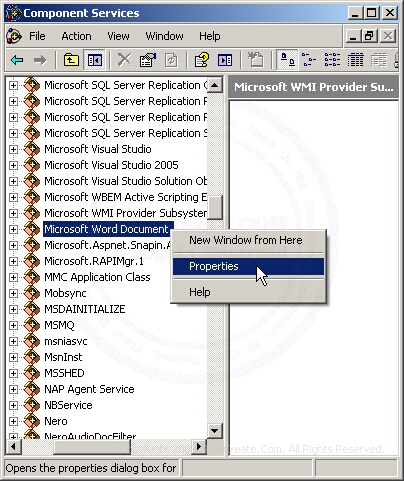Toggle the Show/Hide Action Pane icon
The image size is (404, 481).
click(225, 60)
